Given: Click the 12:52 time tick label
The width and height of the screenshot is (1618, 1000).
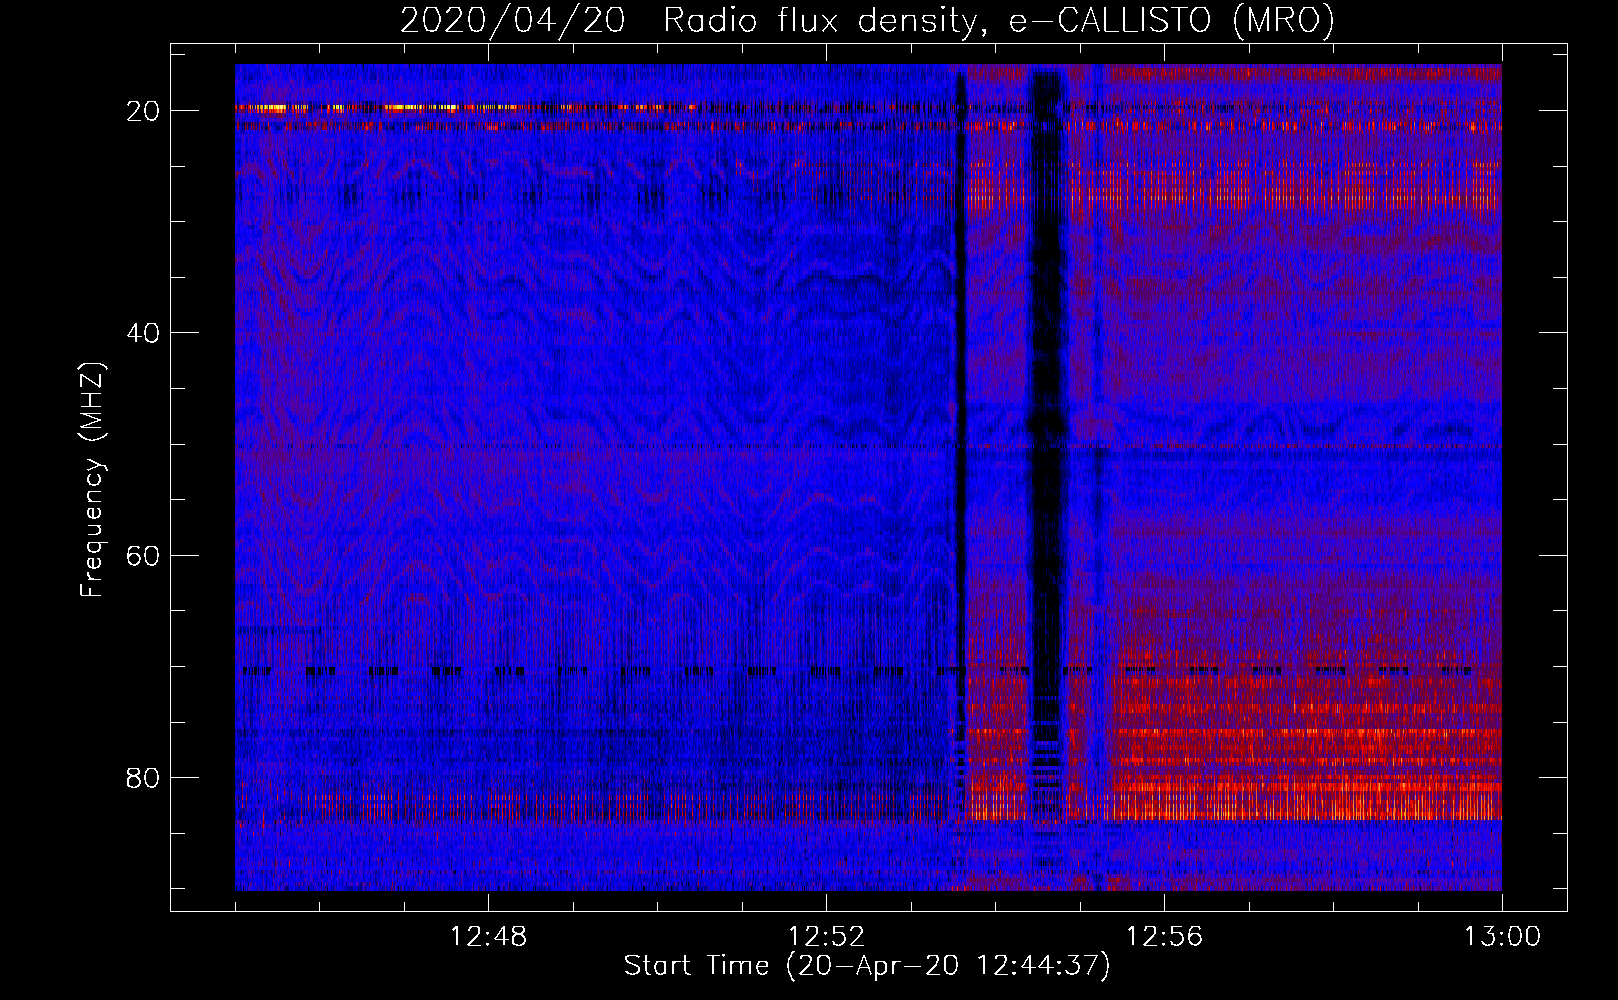Looking at the screenshot, I should [x=827, y=937].
